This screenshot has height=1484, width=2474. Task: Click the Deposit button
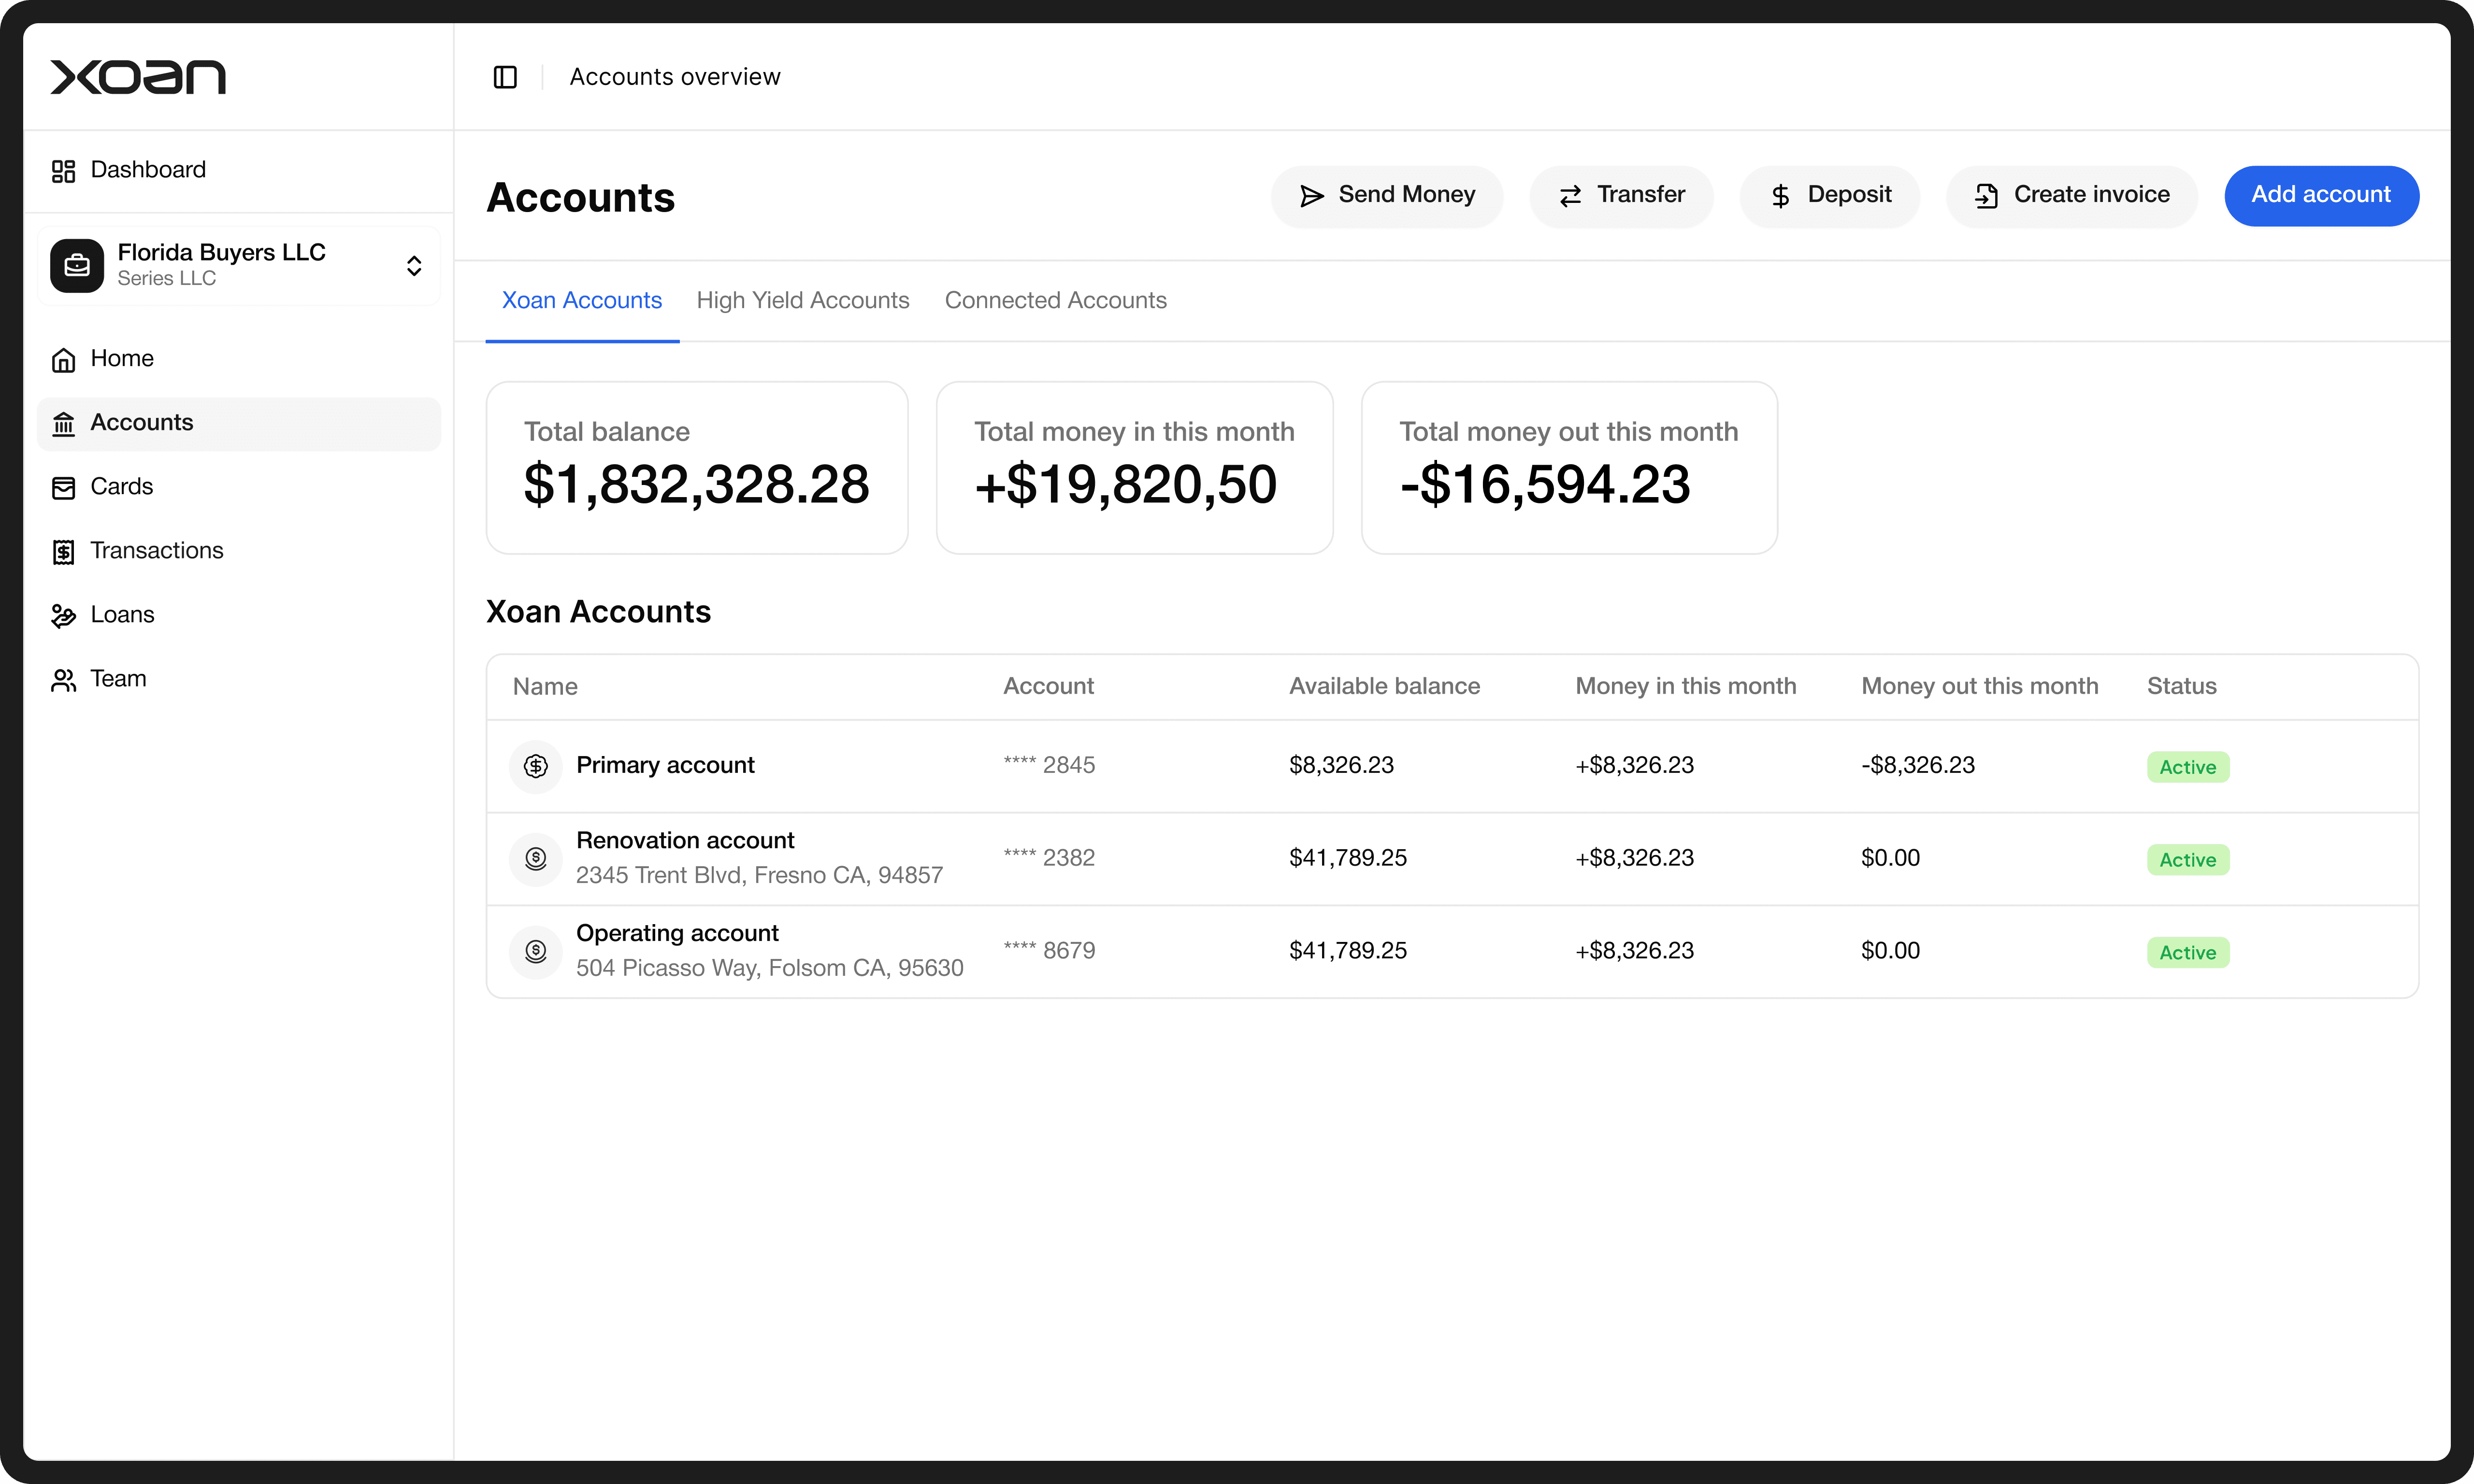pyautogui.click(x=1829, y=196)
